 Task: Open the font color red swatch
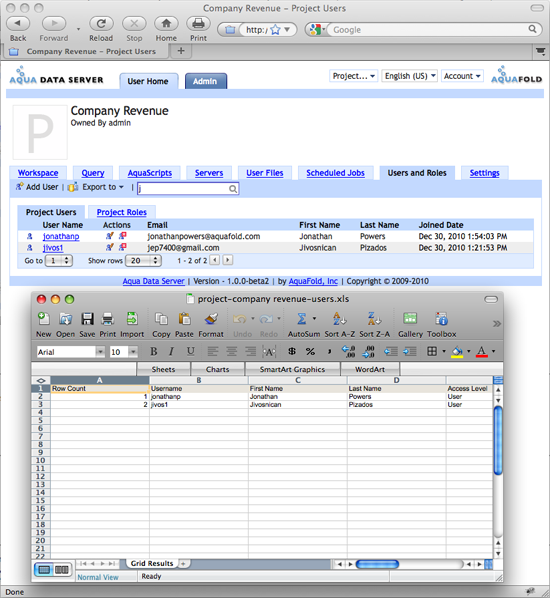click(482, 351)
